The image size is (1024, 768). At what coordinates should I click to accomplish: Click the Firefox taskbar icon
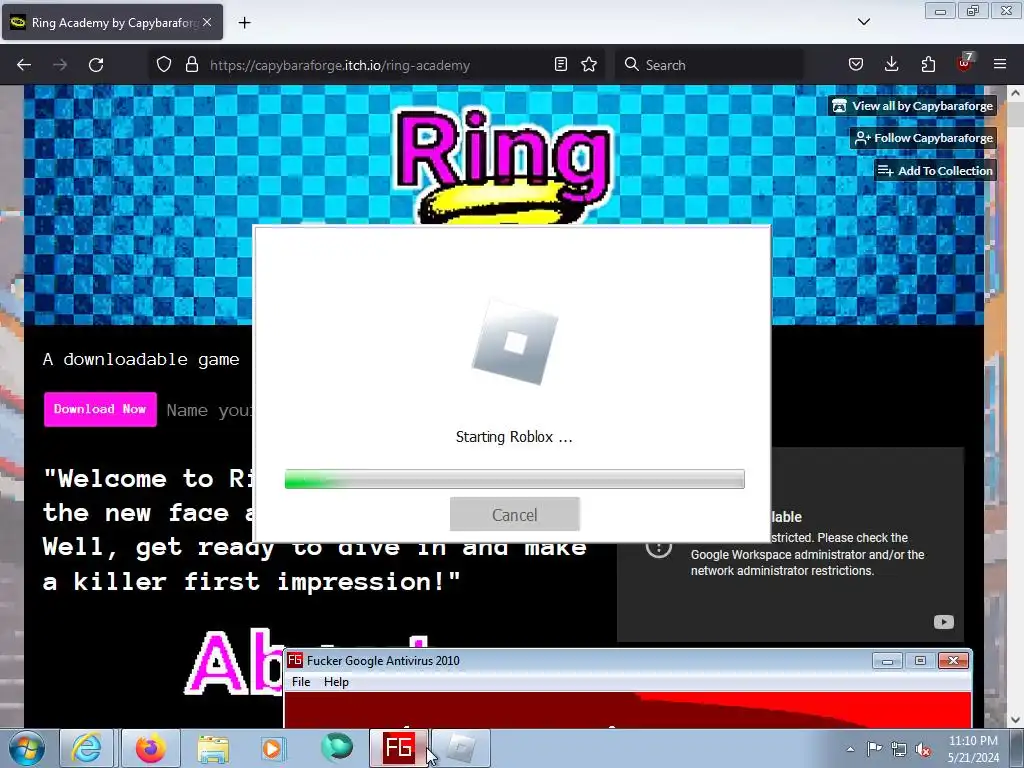tap(150, 748)
